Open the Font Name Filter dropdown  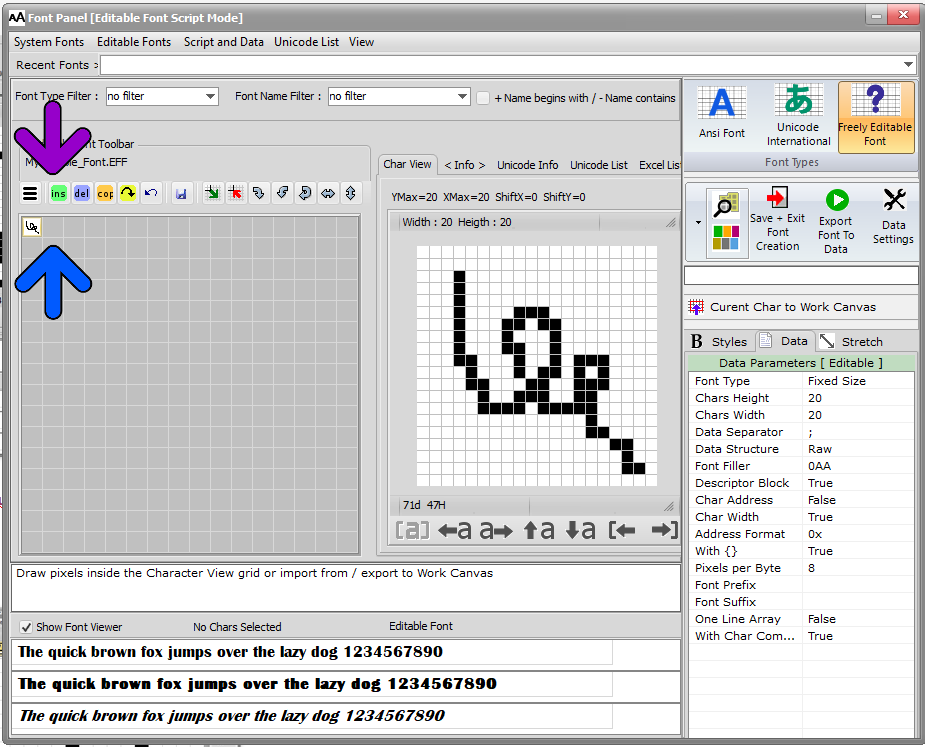coord(399,96)
